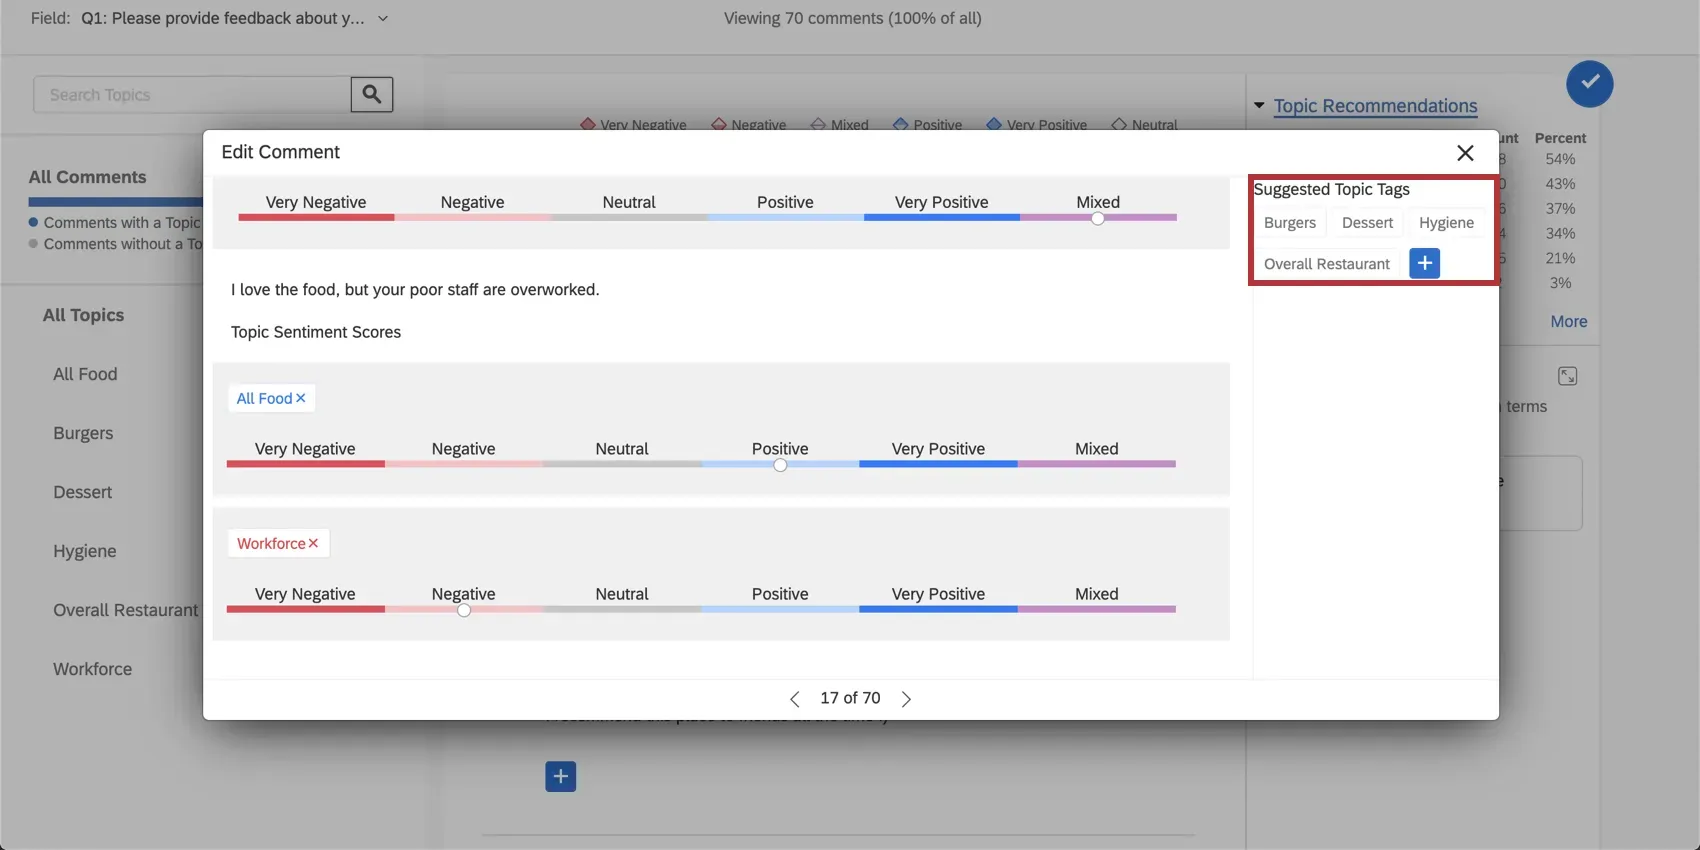Click the search magnifier icon button
The width and height of the screenshot is (1700, 850).
[371, 94]
